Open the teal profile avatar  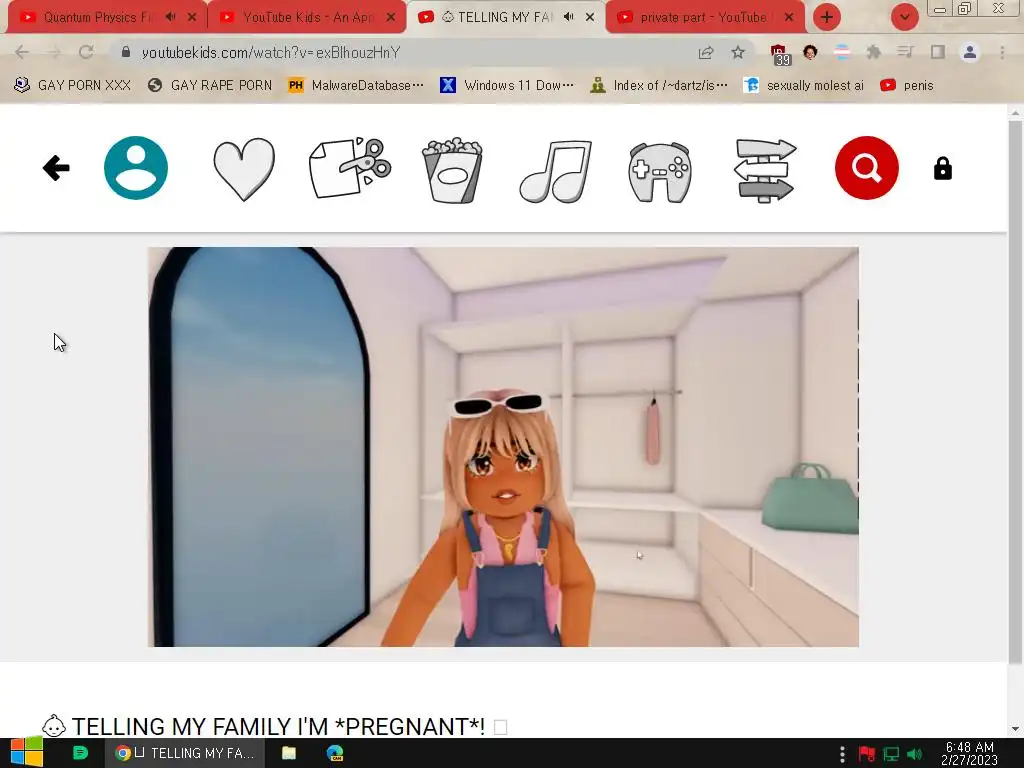(x=136, y=168)
